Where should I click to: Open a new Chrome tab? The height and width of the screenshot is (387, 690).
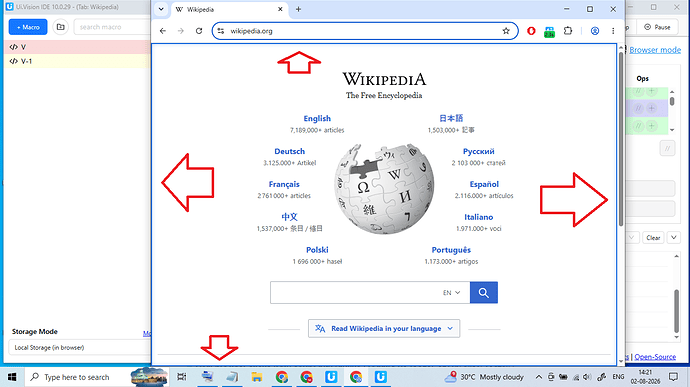pyautogui.click(x=298, y=9)
